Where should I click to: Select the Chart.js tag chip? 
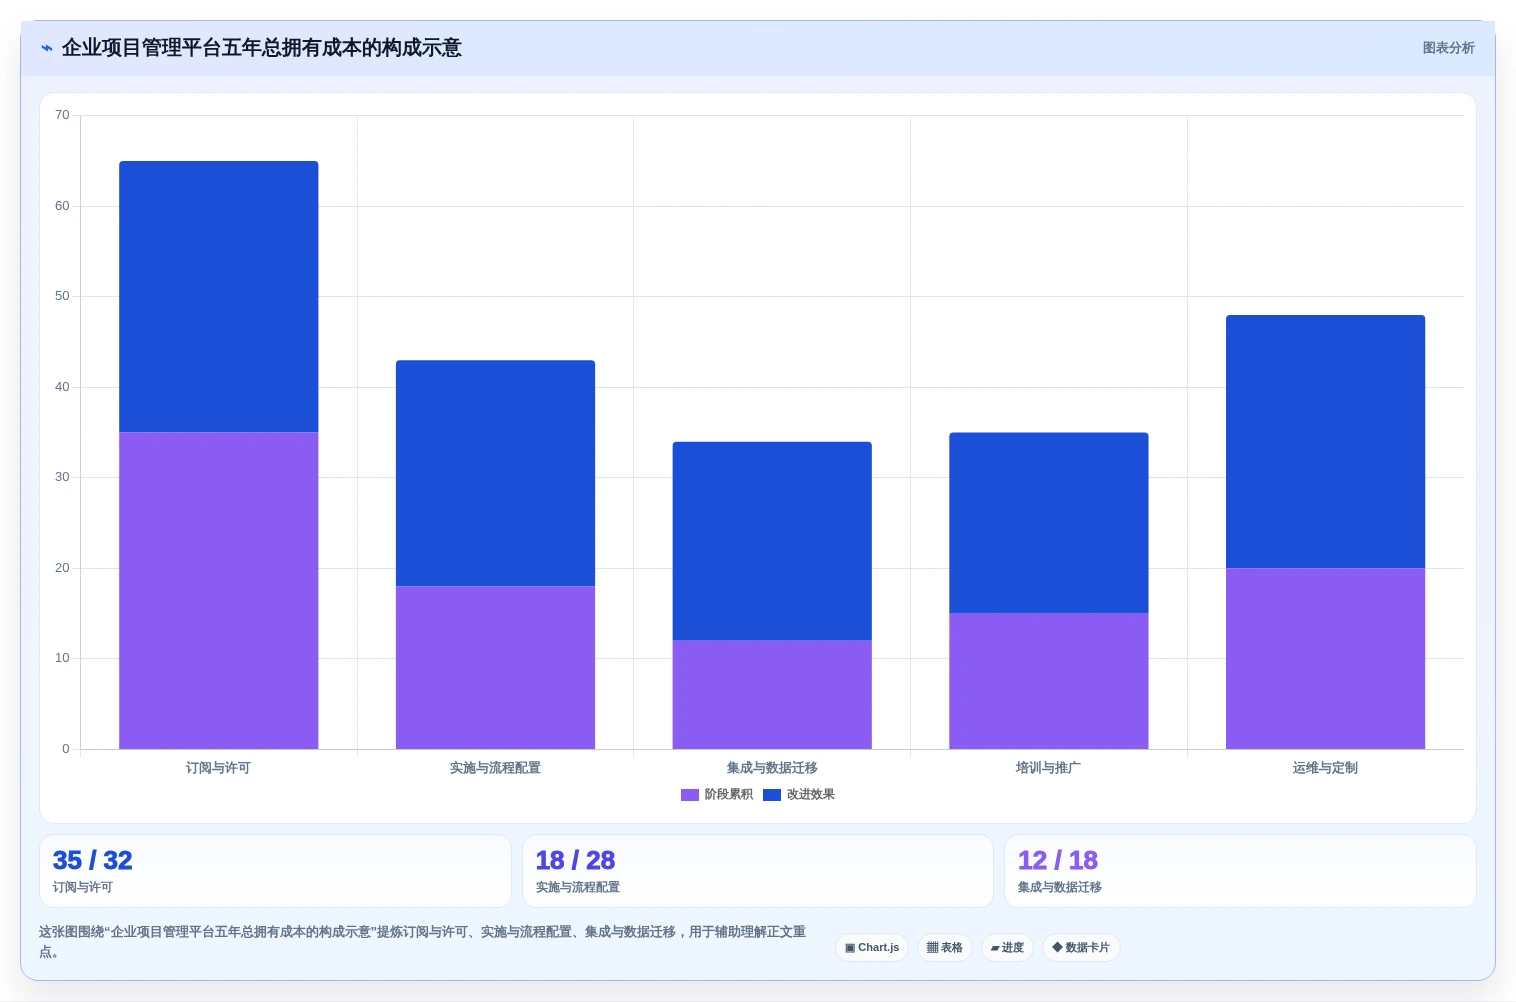(x=872, y=948)
